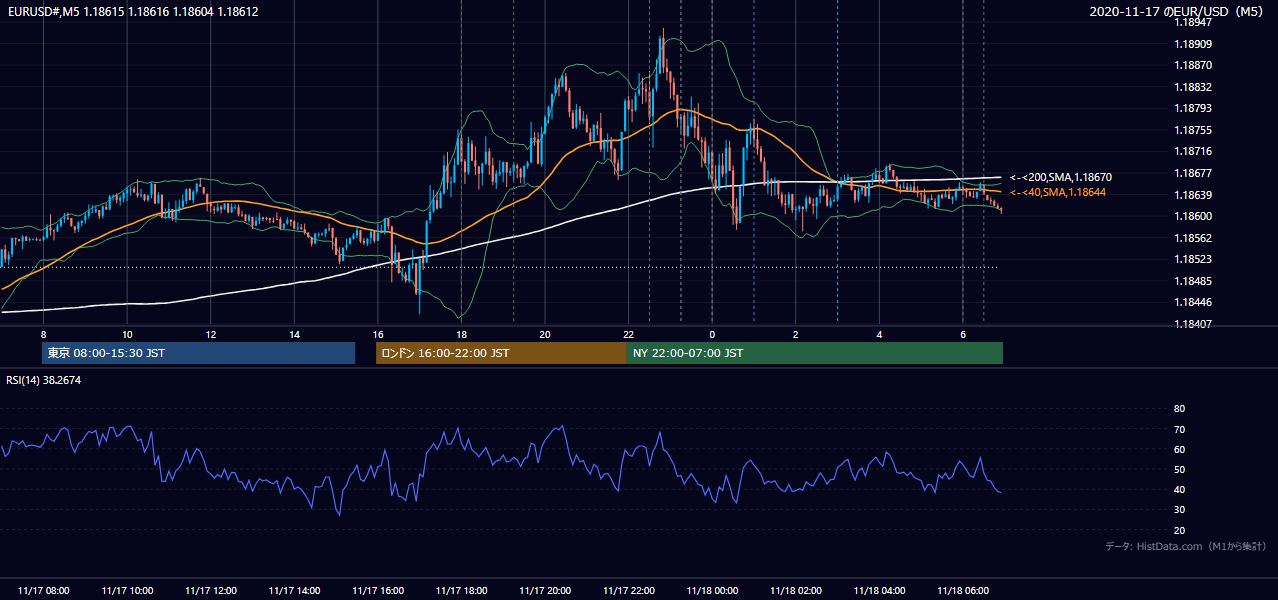Click hour label 12 under the price chart

pos(211,334)
